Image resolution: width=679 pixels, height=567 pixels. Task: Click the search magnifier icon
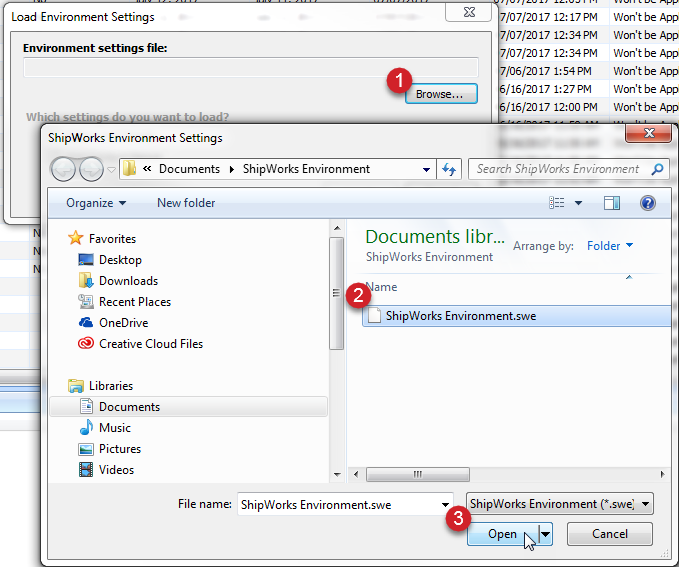point(657,169)
